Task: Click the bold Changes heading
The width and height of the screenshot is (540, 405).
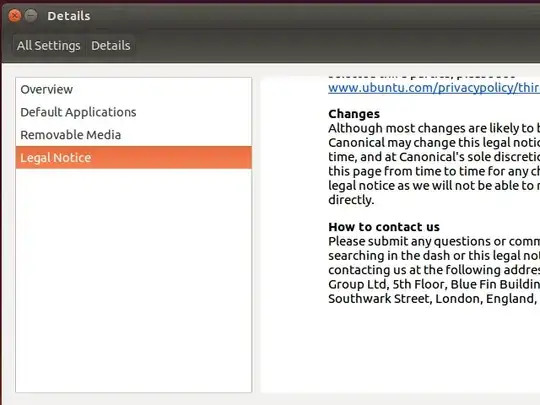Action: point(354,114)
